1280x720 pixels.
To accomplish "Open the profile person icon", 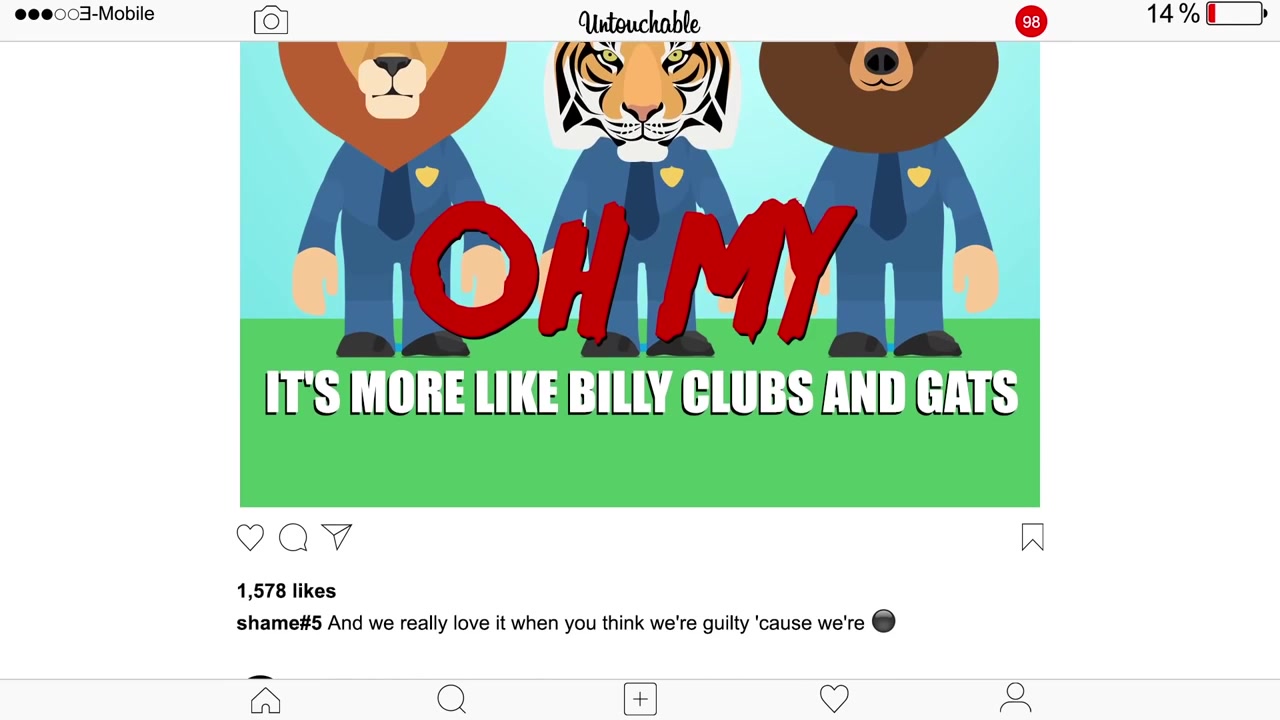I will coord(1015,698).
